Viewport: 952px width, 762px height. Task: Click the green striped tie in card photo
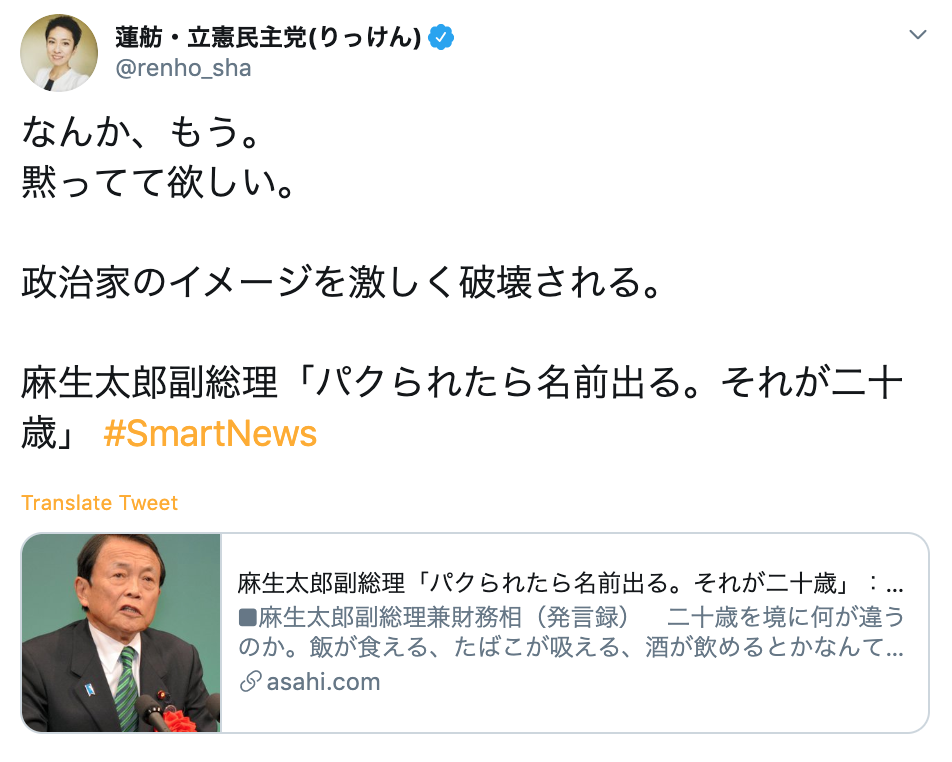tap(126, 687)
